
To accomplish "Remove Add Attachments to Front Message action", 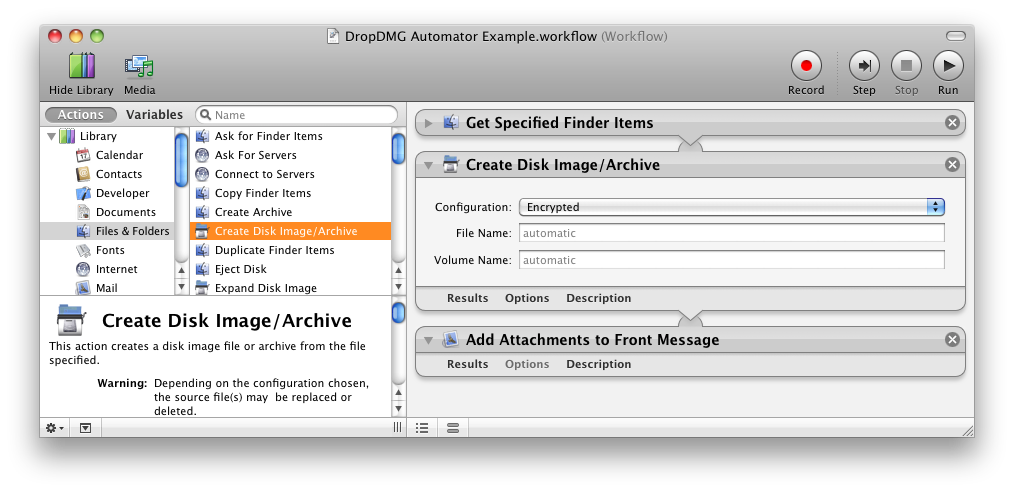I will coord(952,339).
